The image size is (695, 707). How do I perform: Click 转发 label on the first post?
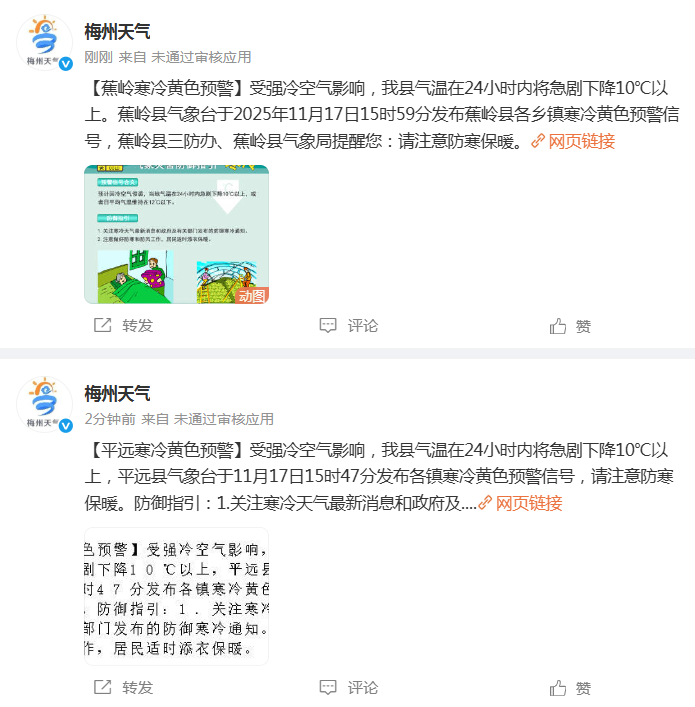point(138,326)
